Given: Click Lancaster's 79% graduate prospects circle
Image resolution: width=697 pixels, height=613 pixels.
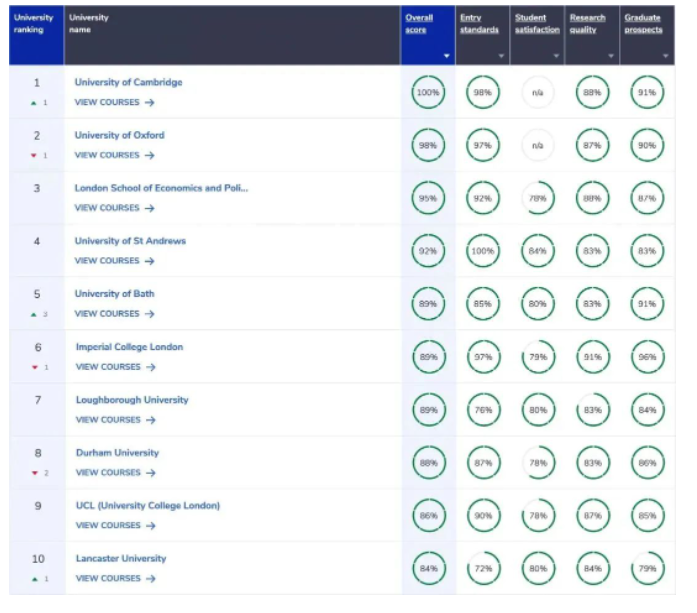Looking at the screenshot, I should 648,569.
